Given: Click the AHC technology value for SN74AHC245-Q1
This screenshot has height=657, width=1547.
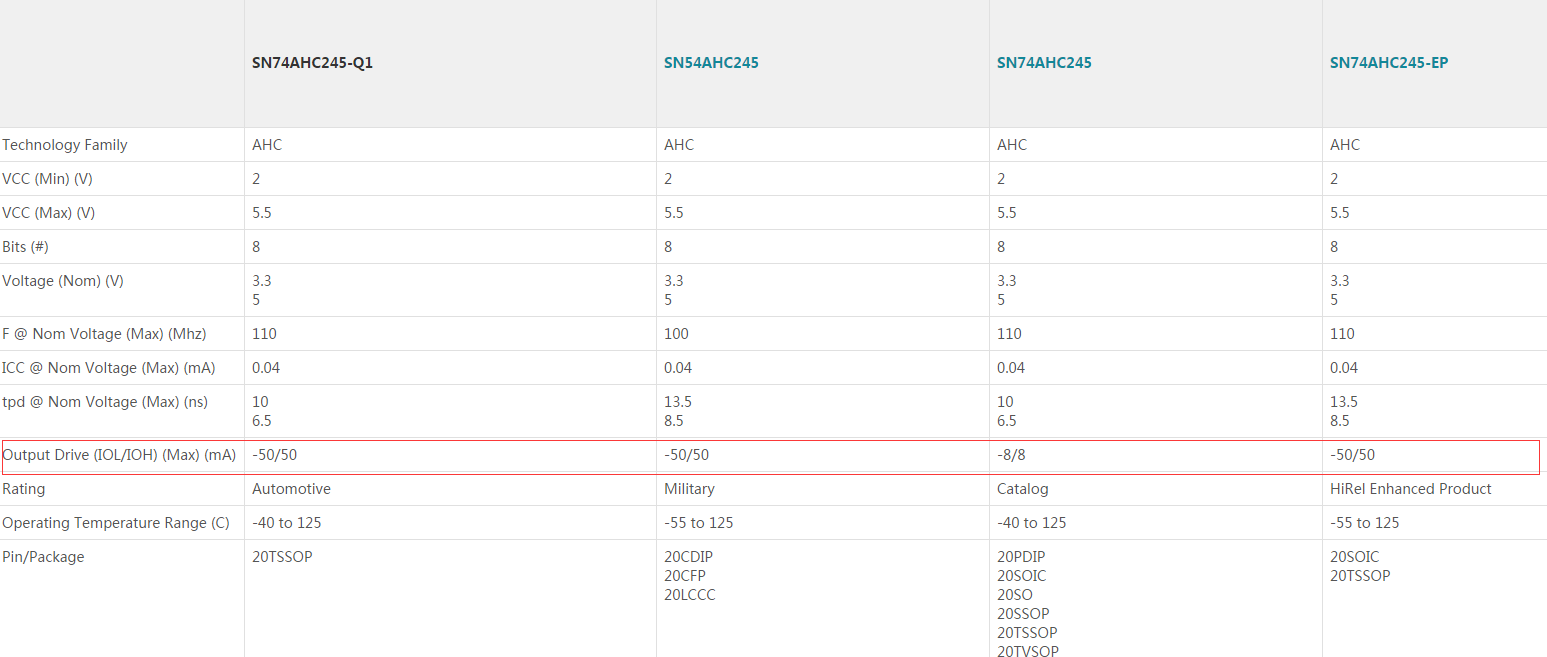Looking at the screenshot, I should click(x=267, y=145).
